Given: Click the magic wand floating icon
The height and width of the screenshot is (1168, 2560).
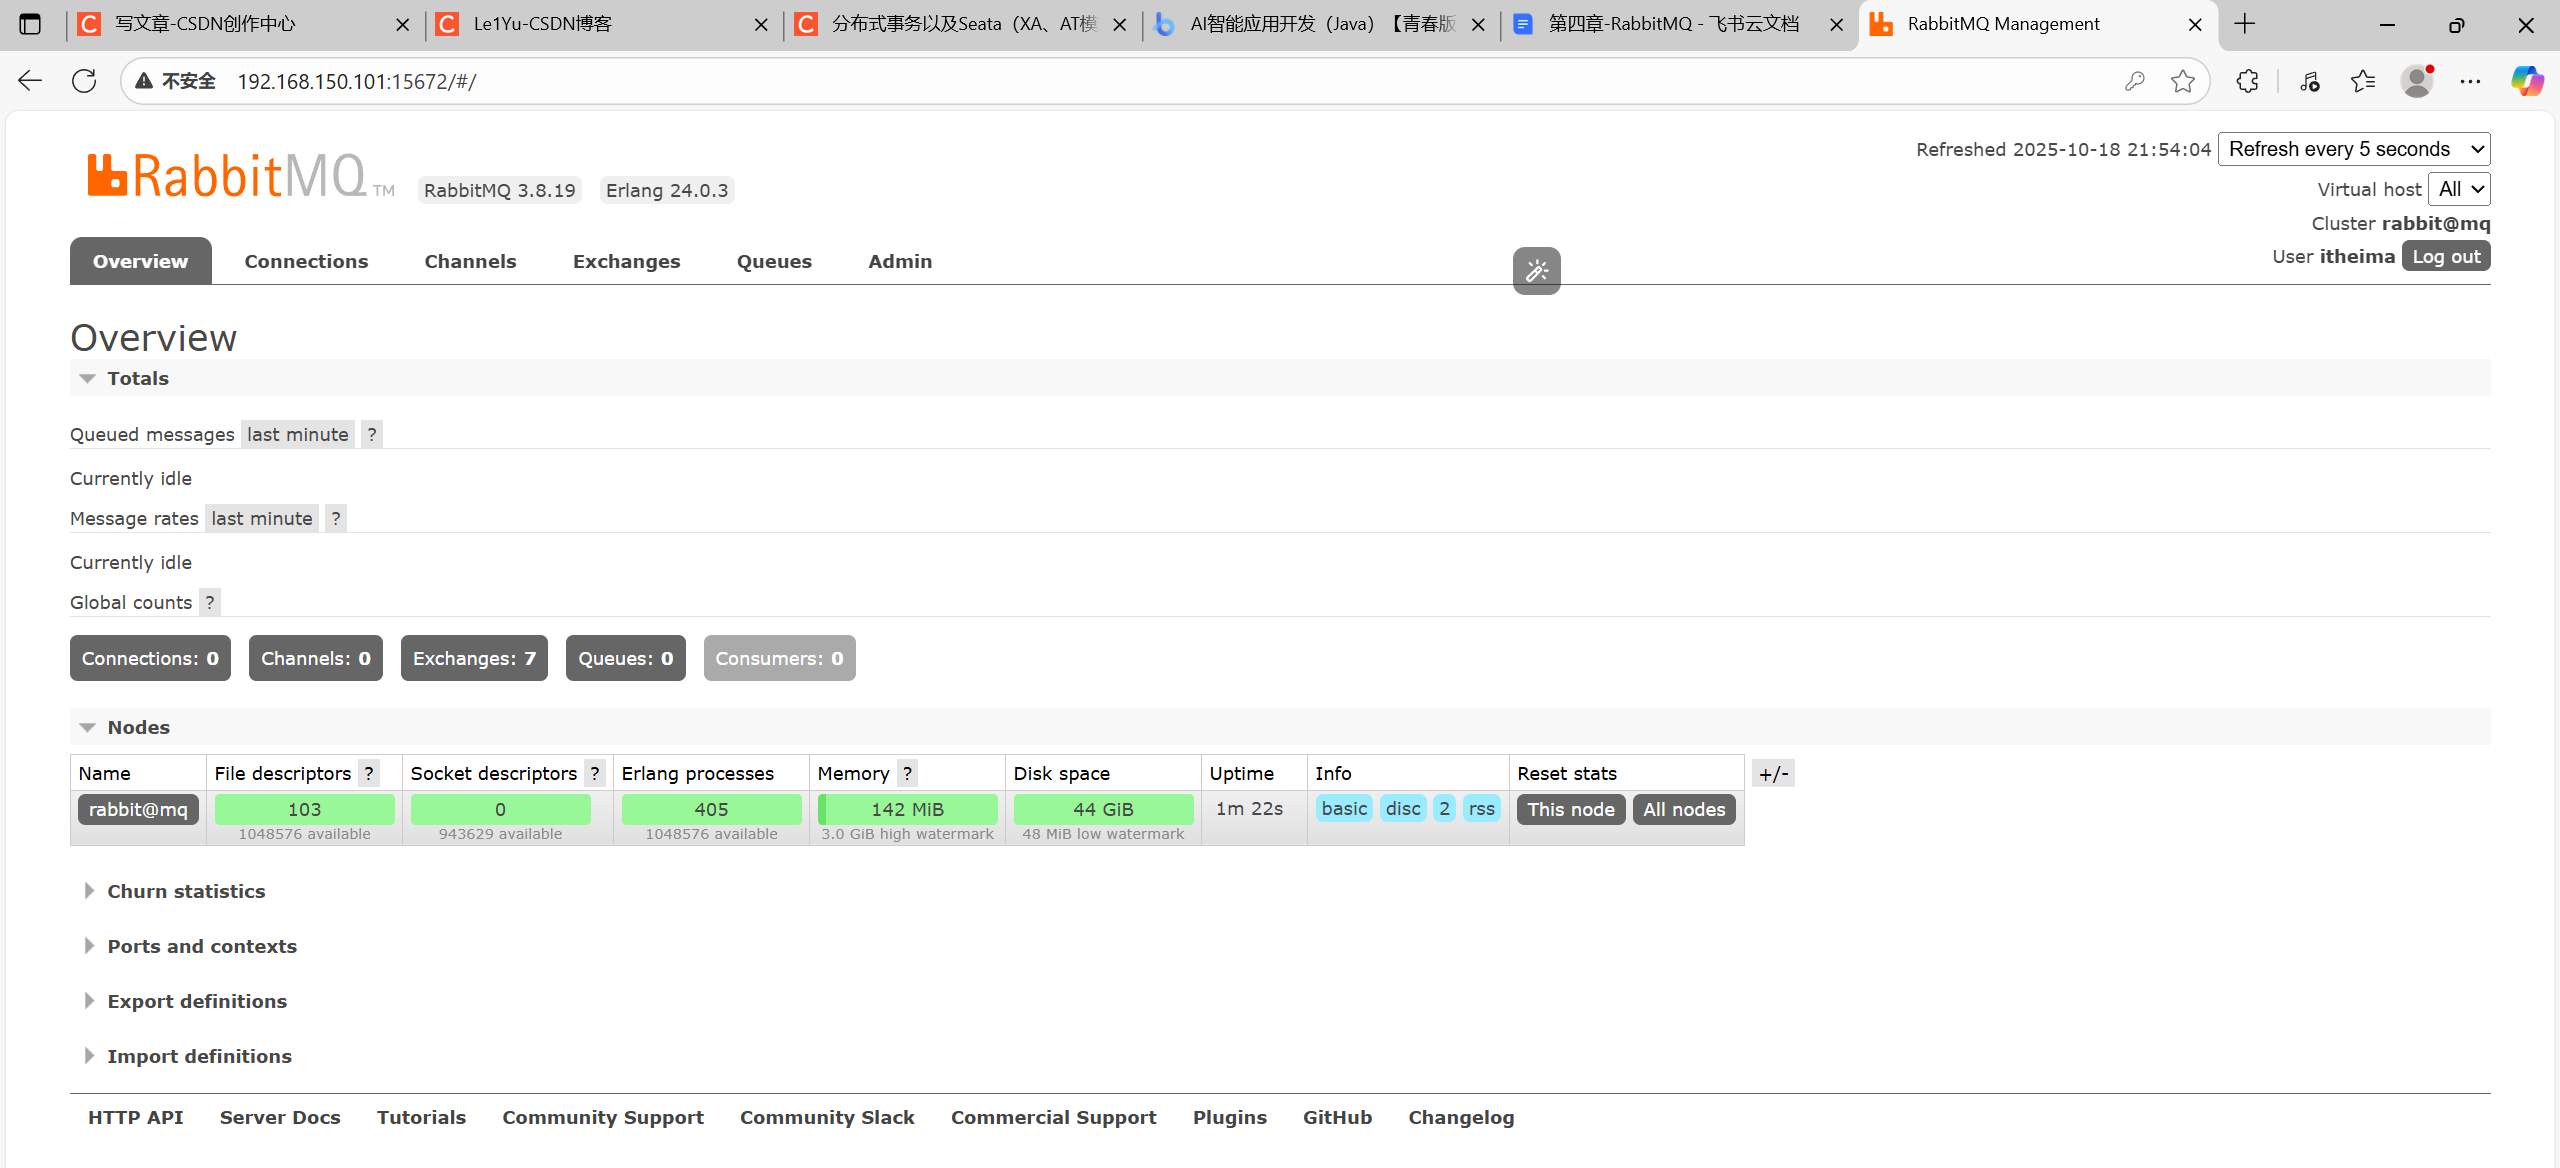Looking at the screenshot, I should 1536,271.
